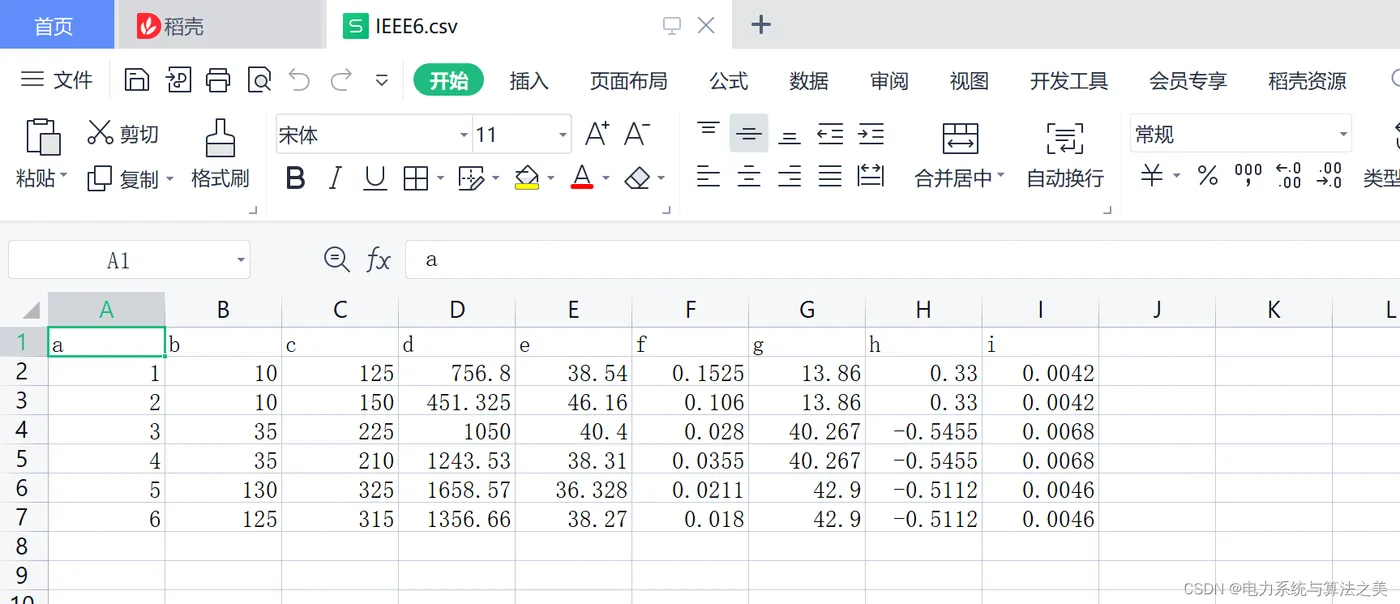1400x604 pixels.
Task: Center text horizontally
Action: pyautogui.click(x=749, y=178)
